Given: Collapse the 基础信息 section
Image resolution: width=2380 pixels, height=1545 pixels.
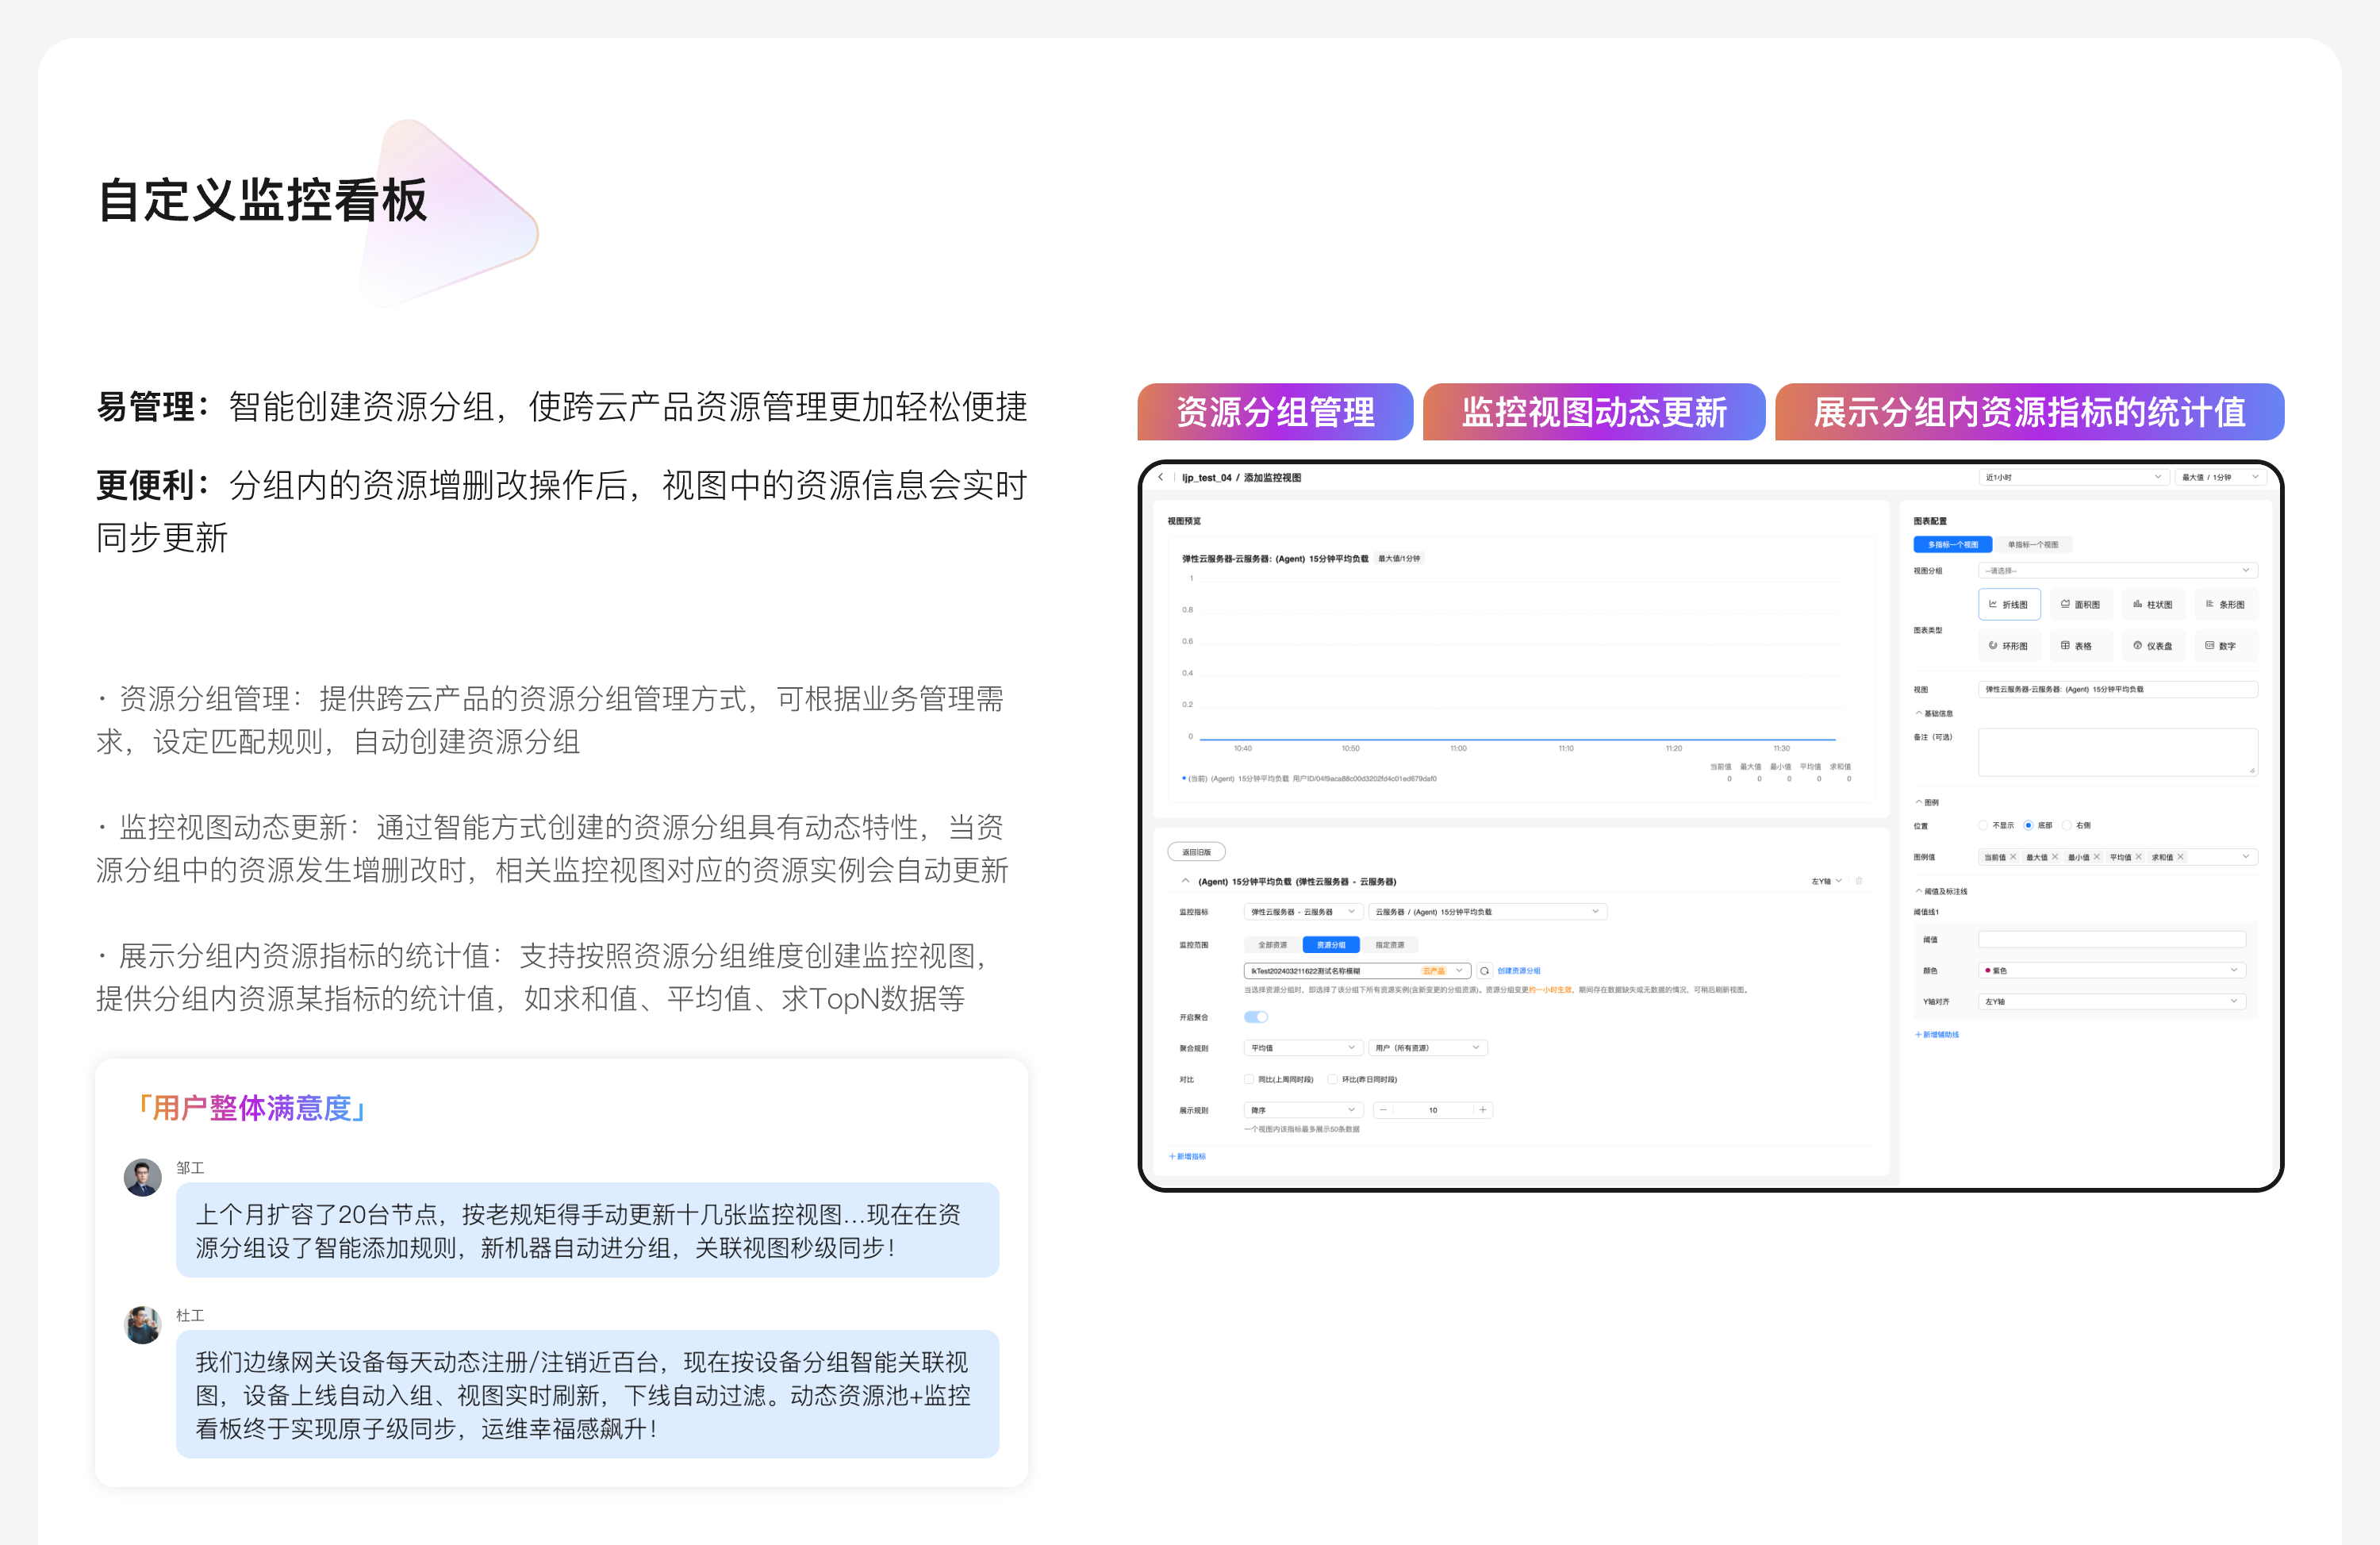Looking at the screenshot, I should [1919, 713].
